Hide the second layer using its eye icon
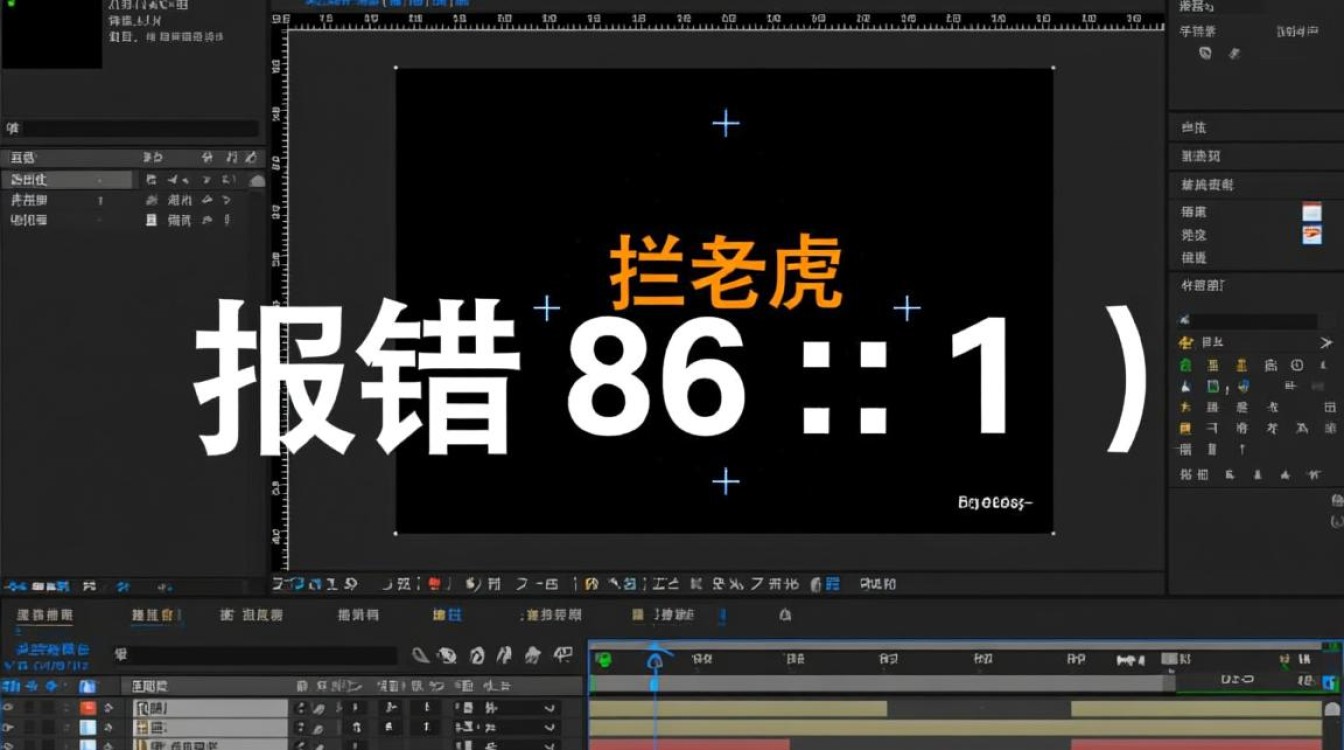This screenshot has height=750, width=1344. click(9, 727)
